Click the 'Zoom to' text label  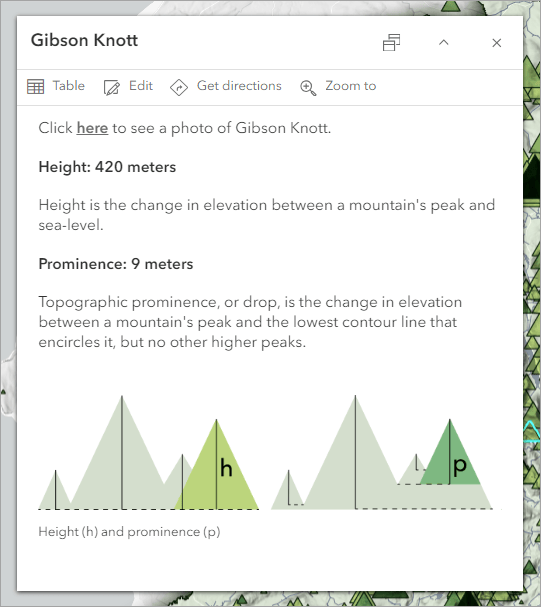(x=351, y=86)
